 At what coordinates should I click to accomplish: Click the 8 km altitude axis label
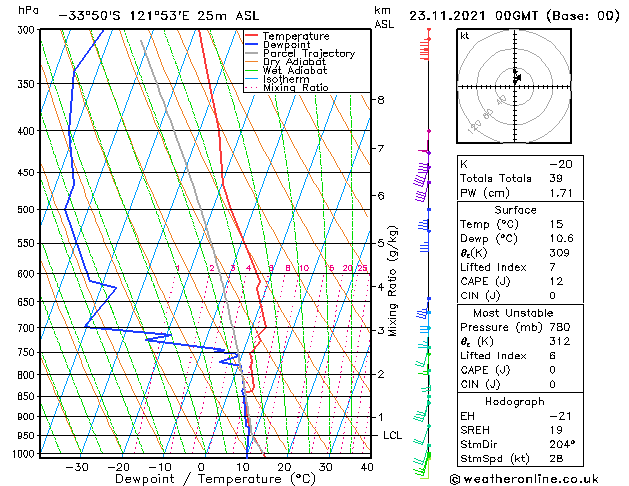(381, 100)
